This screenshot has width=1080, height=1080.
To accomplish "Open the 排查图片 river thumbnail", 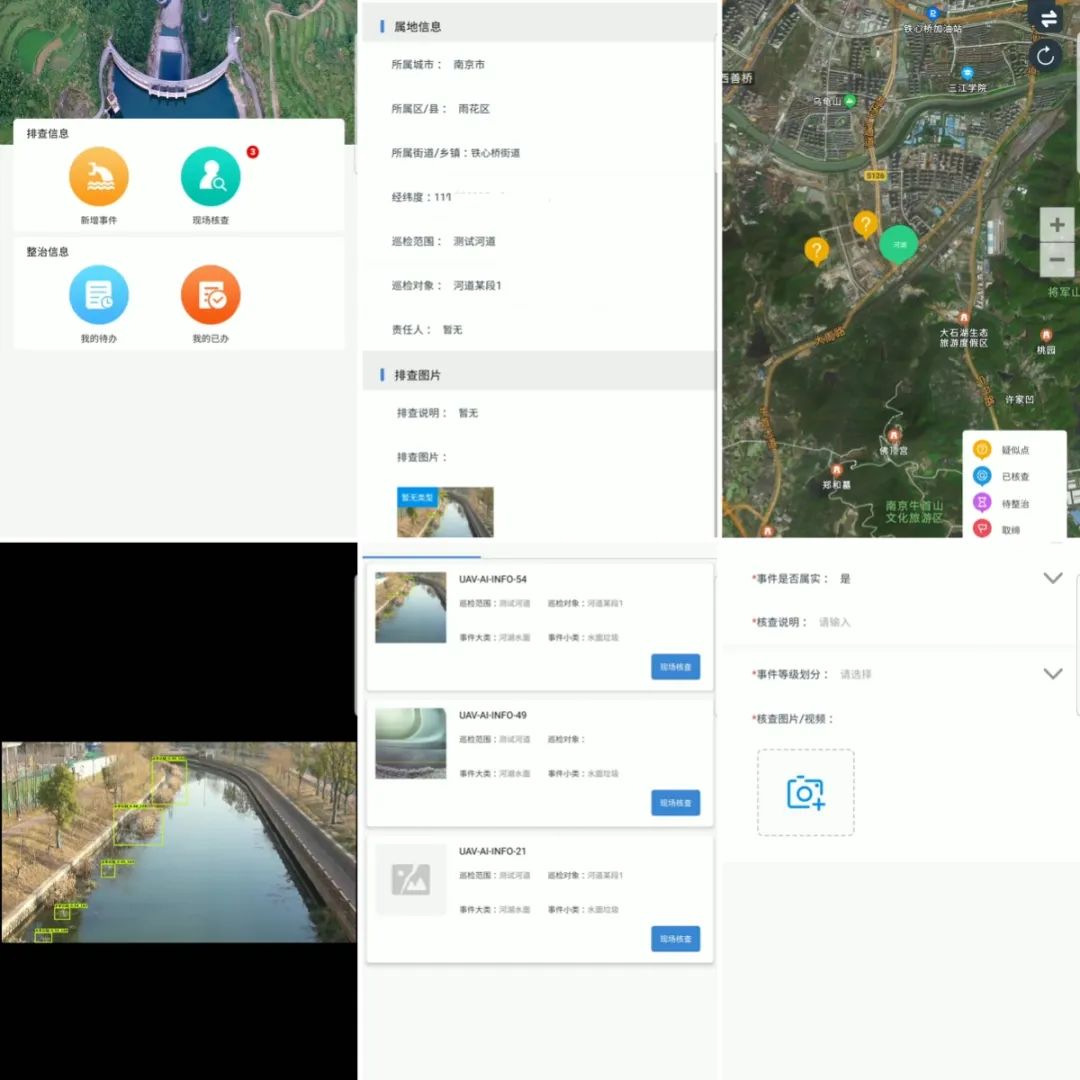I will pyautogui.click(x=445, y=512).
